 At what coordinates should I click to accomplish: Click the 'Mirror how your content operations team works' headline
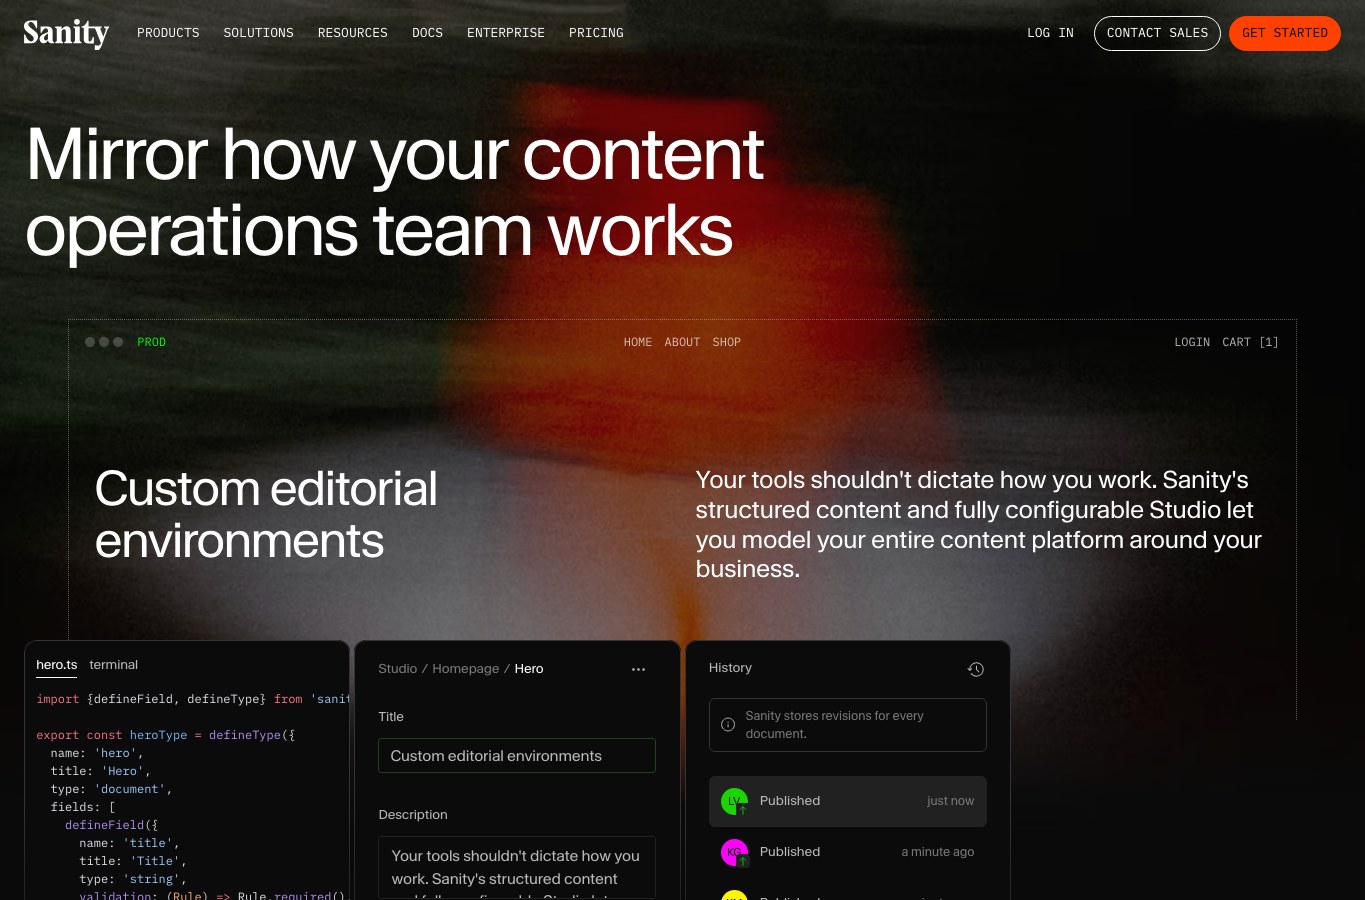395,193
